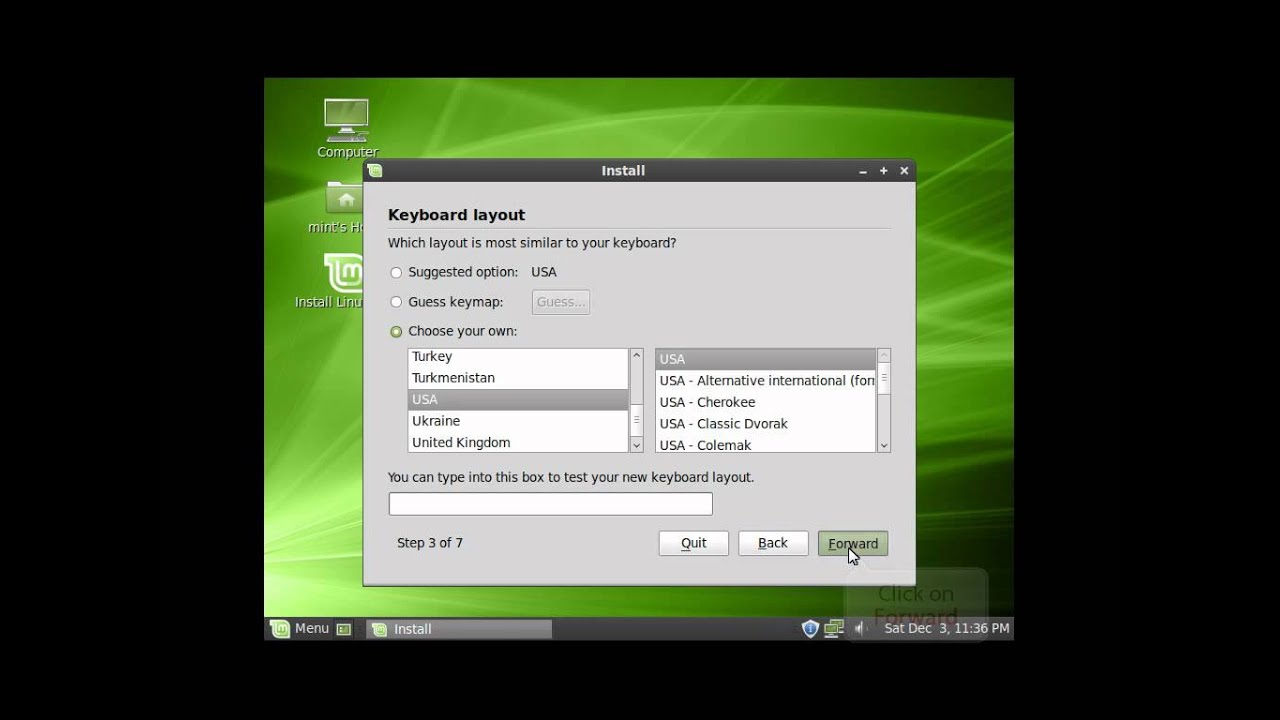
Task: Click the Quit button
Action: [694, 543]
